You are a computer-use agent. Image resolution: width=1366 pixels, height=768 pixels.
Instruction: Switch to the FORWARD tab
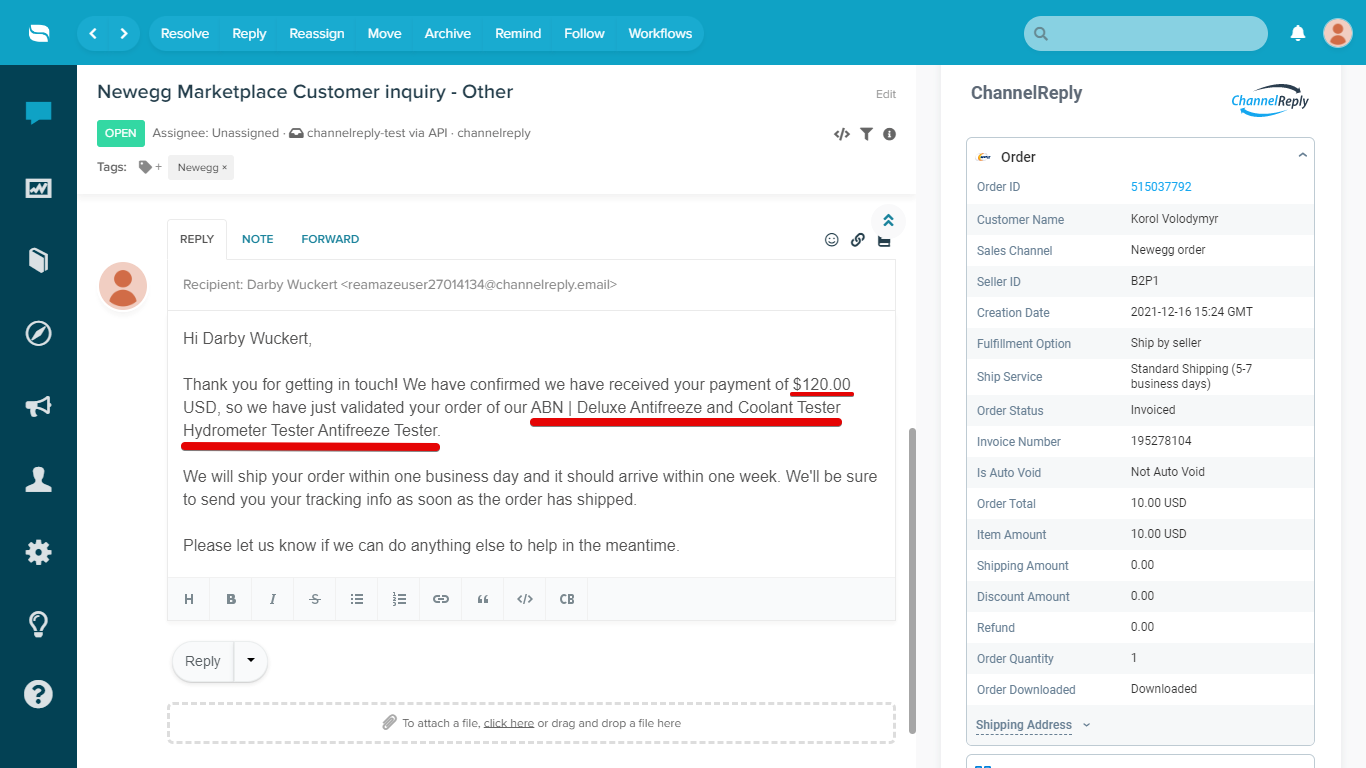pos(330,239)
